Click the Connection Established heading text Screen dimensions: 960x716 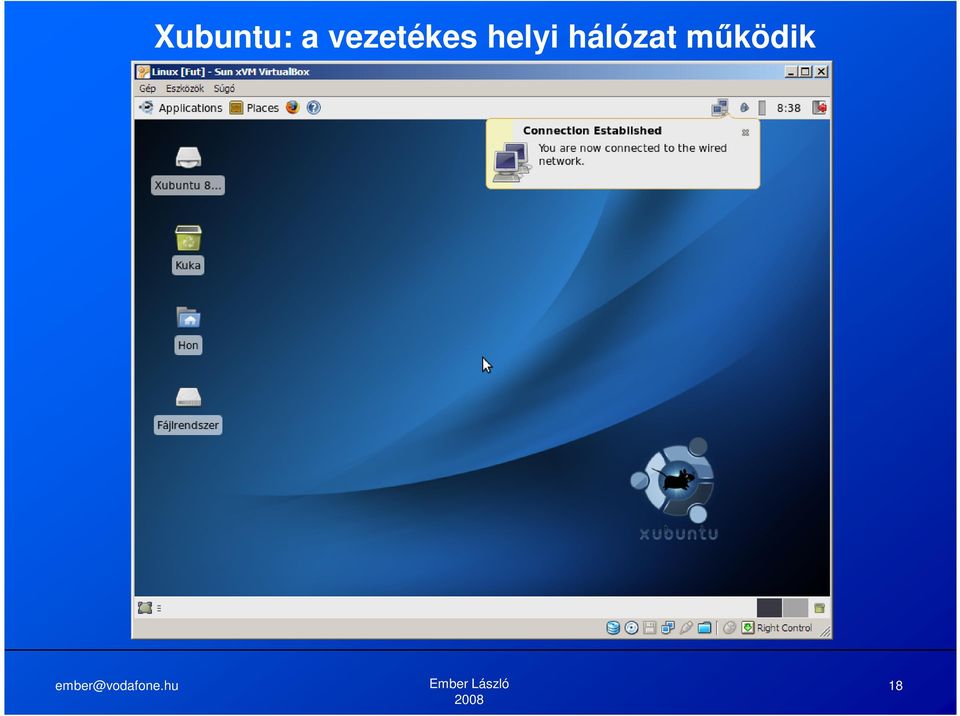592,130
